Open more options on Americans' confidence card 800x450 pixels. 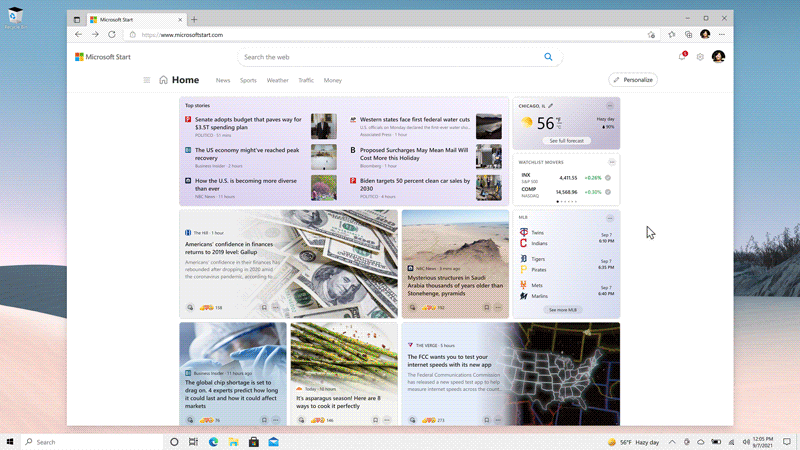[x=276, y=308]
